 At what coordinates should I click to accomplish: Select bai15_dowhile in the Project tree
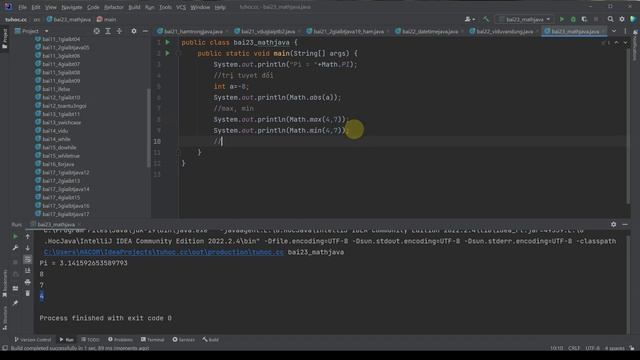(x=59, y=147)
